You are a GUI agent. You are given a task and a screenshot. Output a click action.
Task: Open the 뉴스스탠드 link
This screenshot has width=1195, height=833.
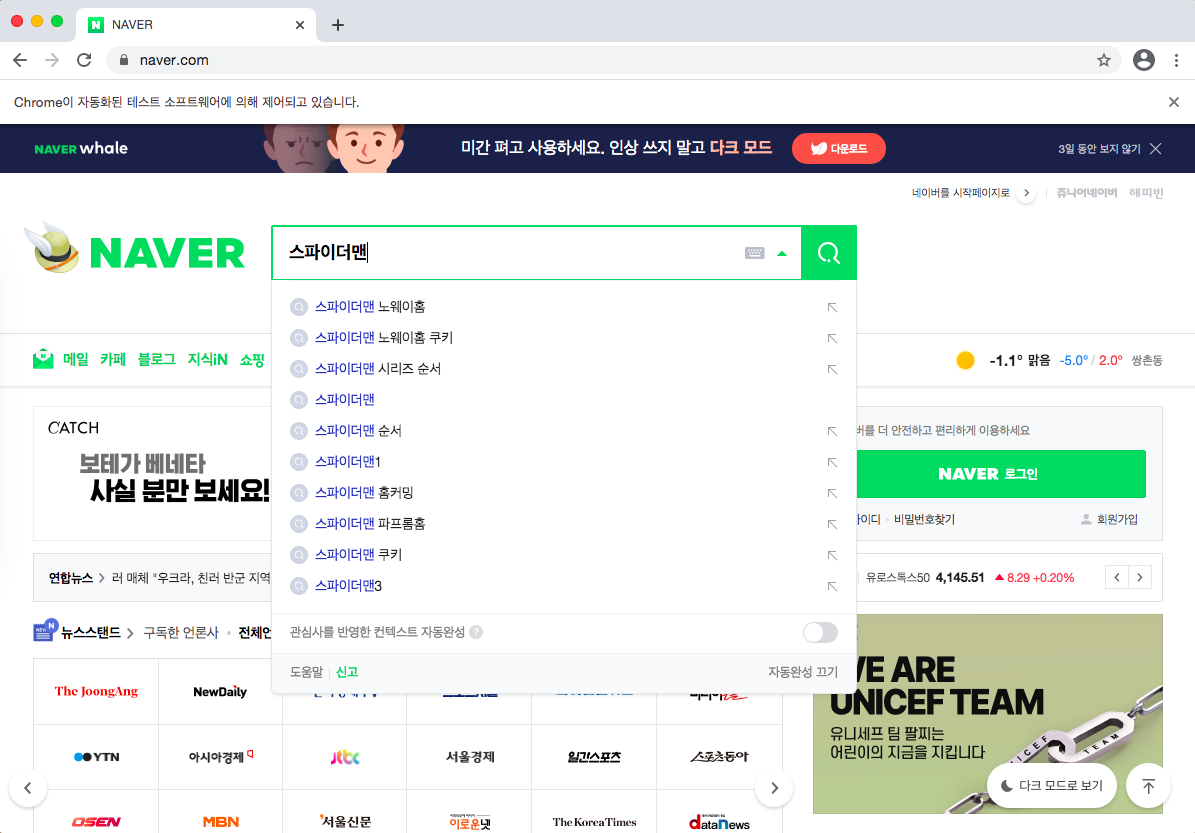[91, 632]
